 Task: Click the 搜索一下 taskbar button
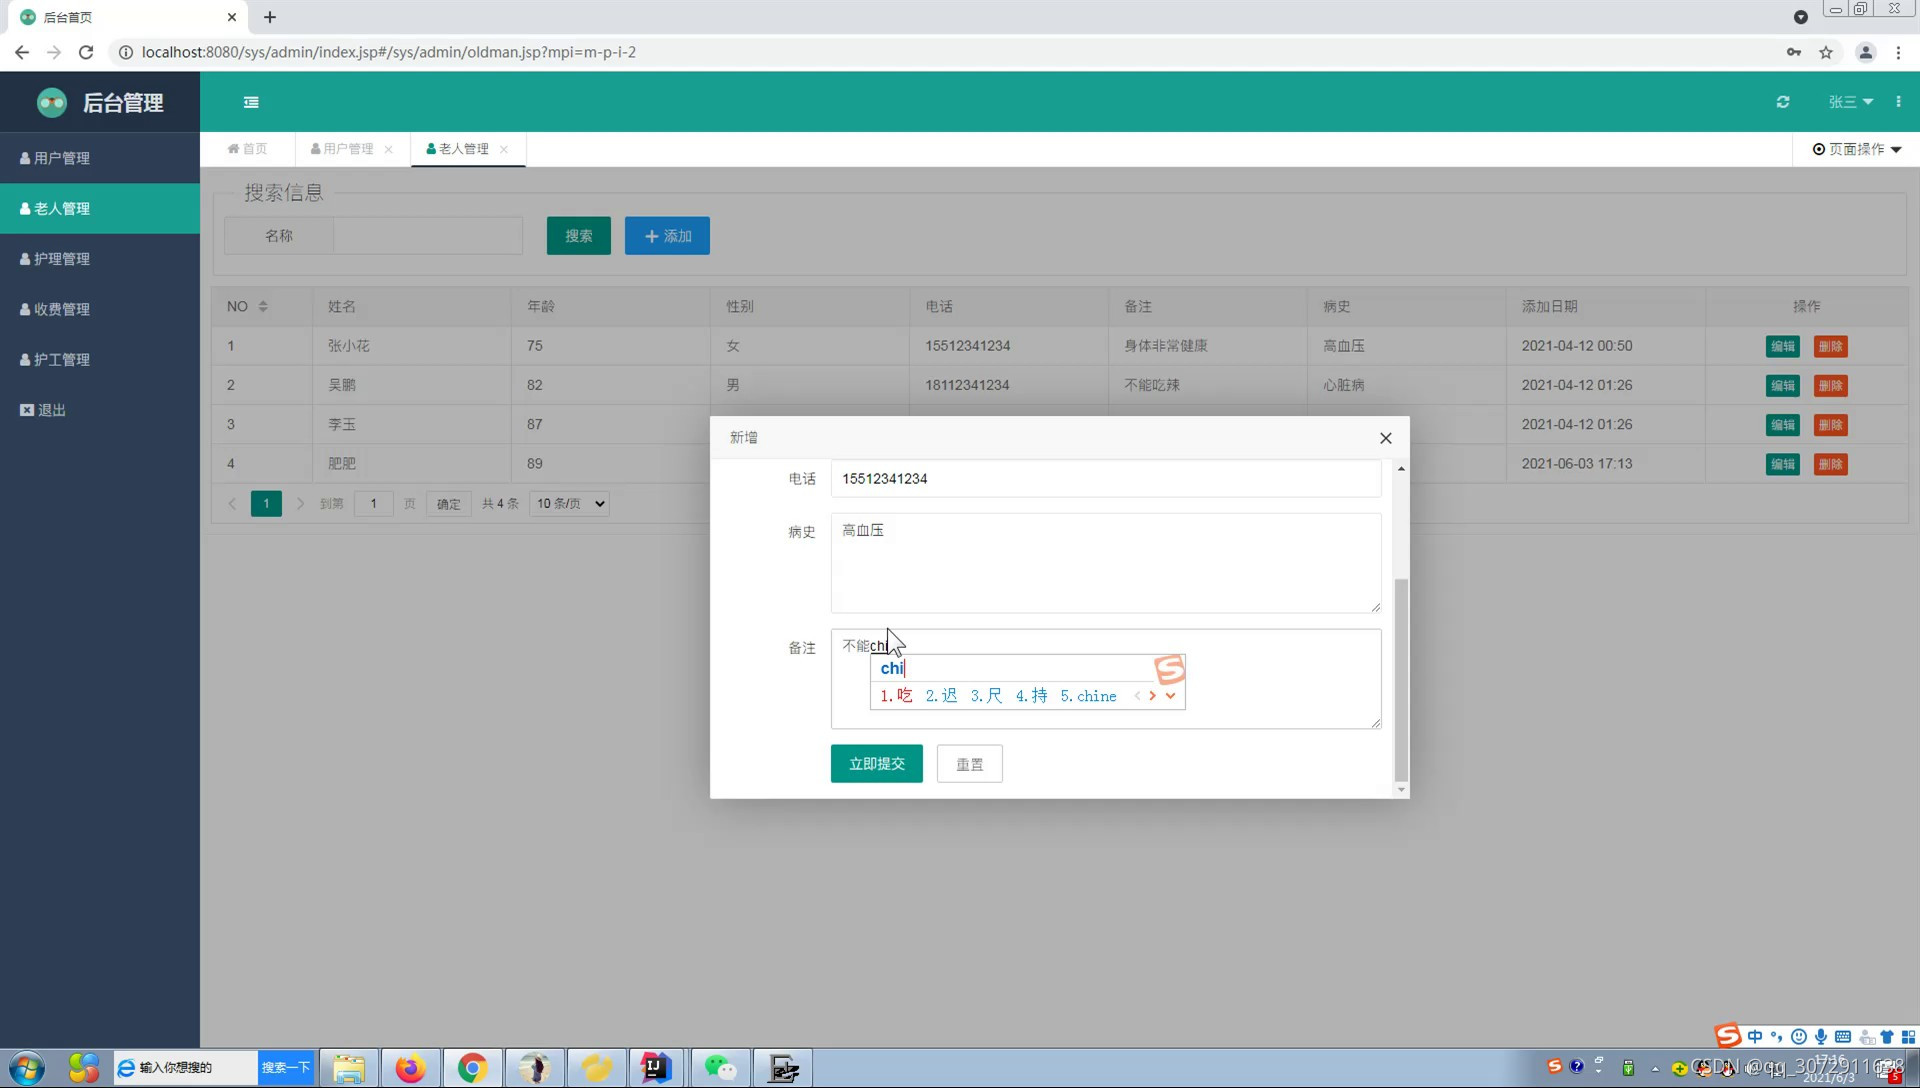point(286,1068)
